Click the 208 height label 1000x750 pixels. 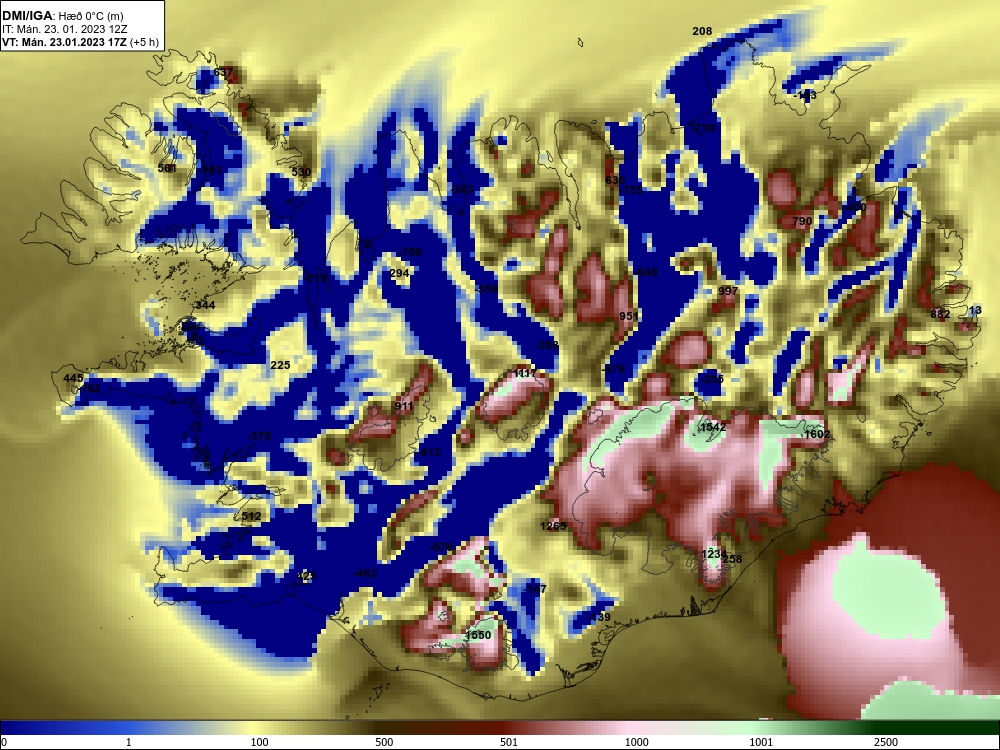coord(702,31)
